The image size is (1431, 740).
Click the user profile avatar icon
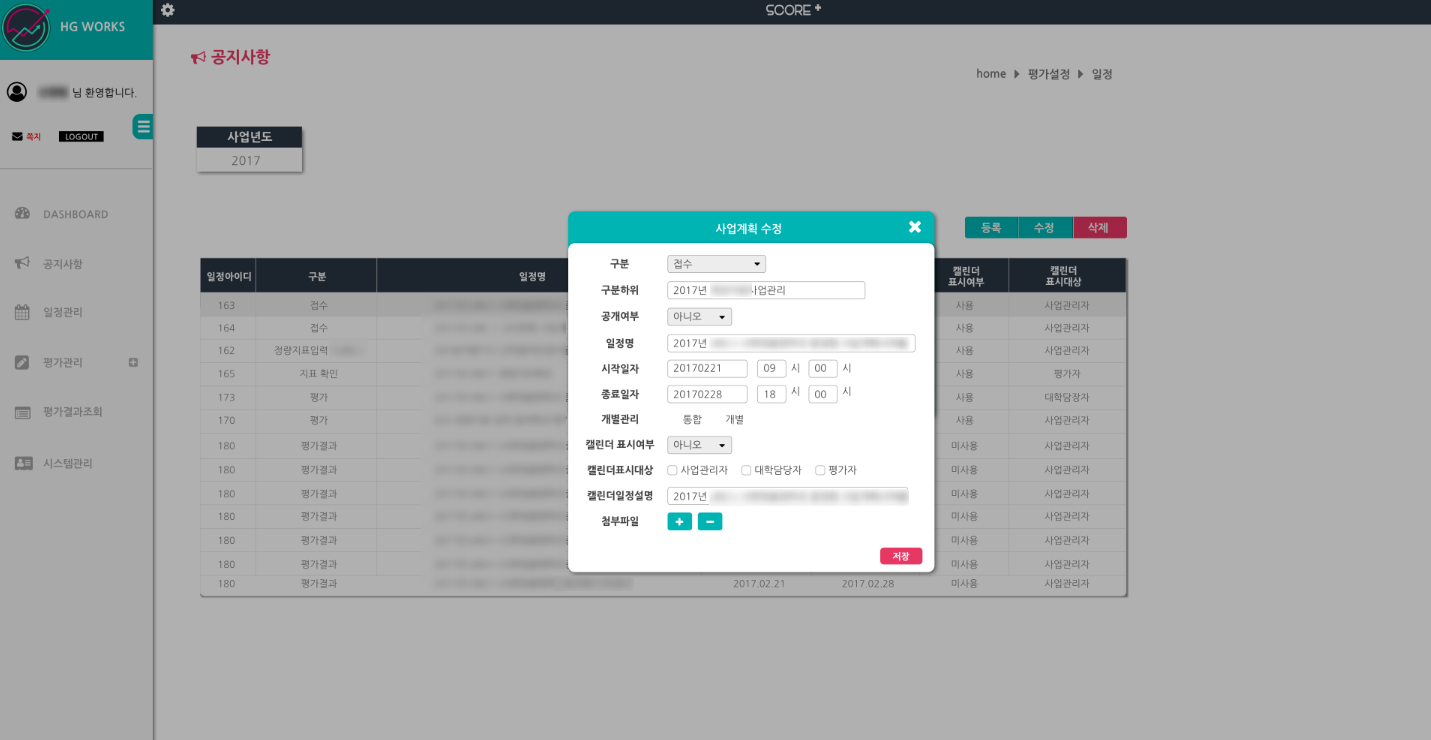point(17,92)
